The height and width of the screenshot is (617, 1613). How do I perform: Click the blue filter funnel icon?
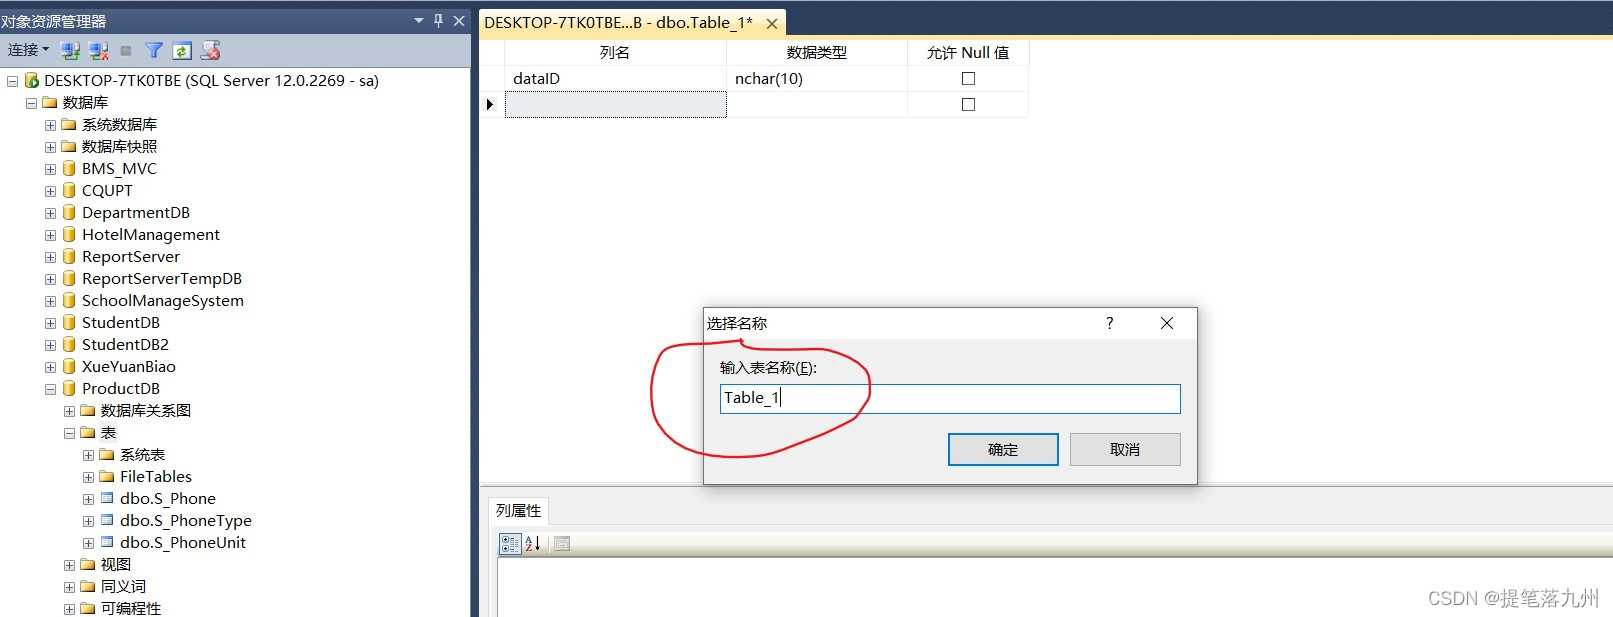154,50
